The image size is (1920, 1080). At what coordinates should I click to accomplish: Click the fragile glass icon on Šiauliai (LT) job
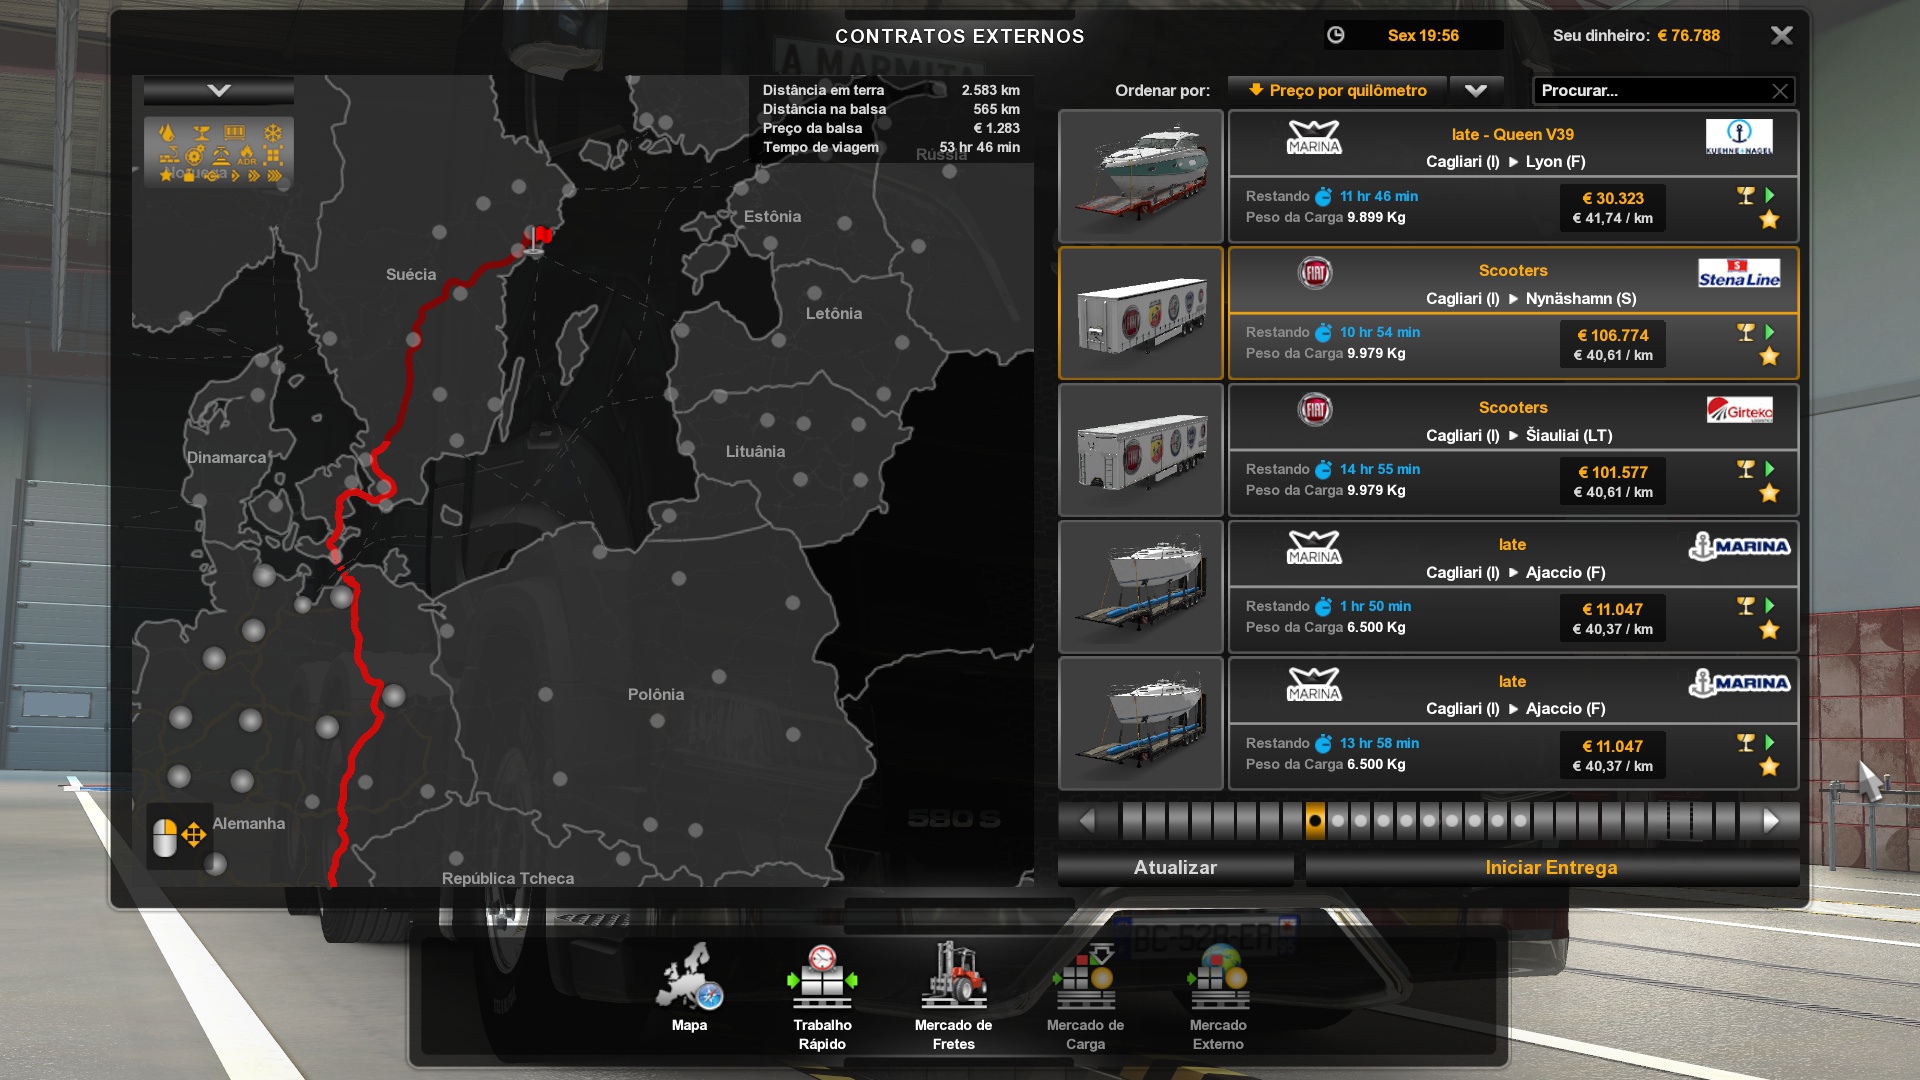[x=1746, y=469]
